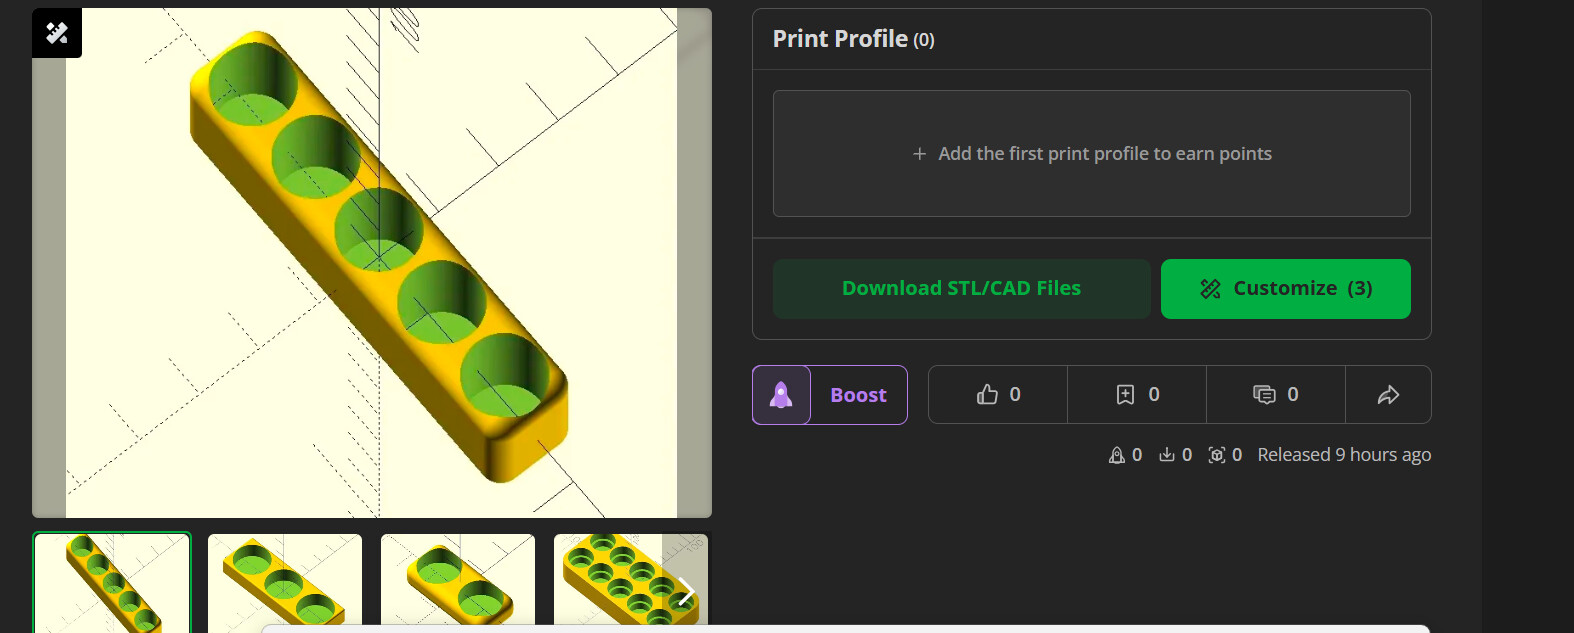
Task: Like the model with the thumbs-up icon
Action: pyautogui.click(x=988, y=395)
